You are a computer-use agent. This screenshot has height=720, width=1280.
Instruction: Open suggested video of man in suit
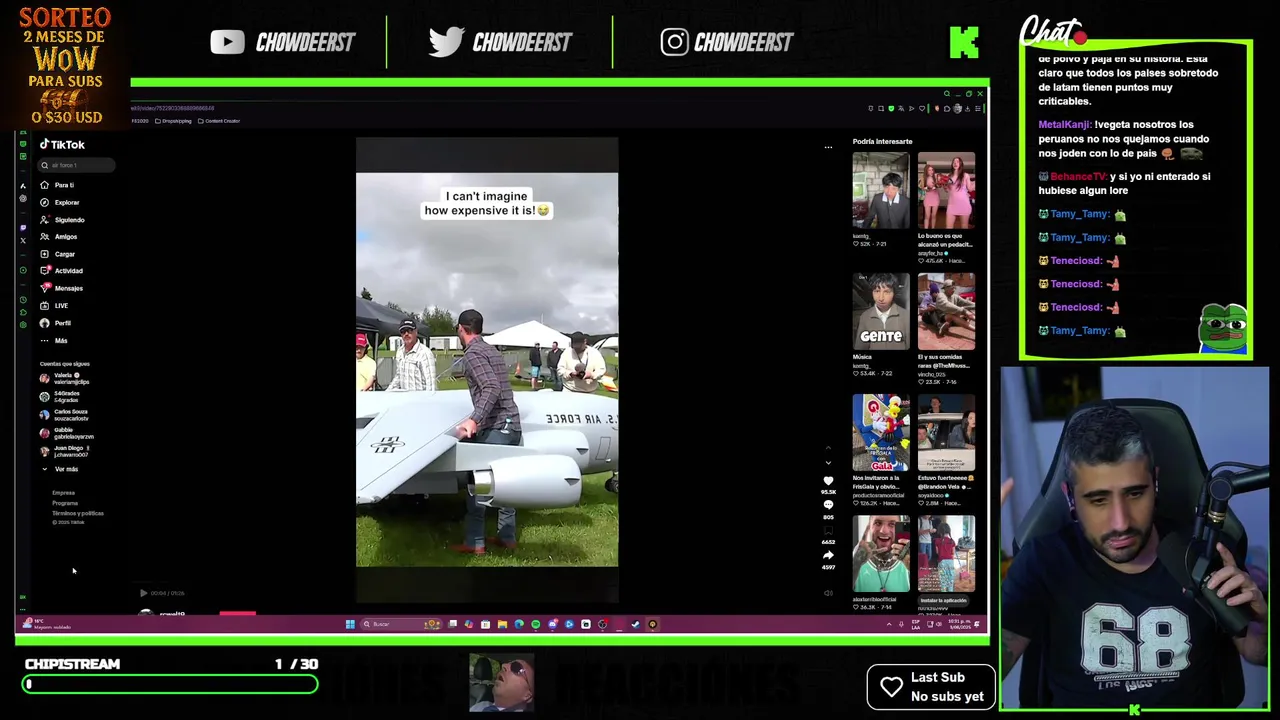coord(881,190)
